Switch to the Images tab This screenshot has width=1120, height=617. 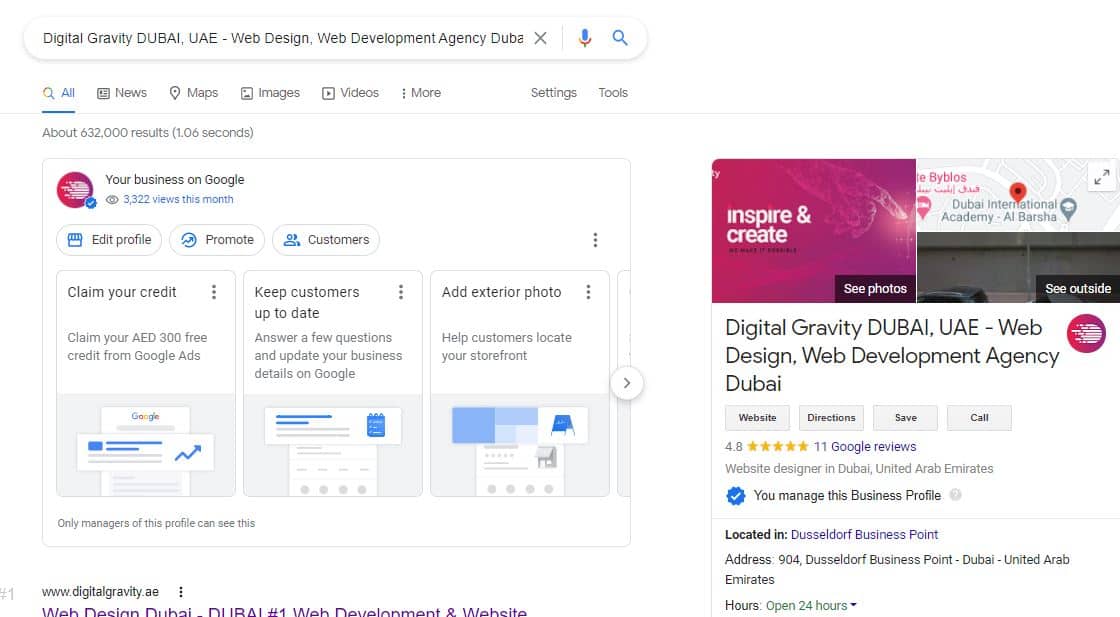pyautogui.click(x=270, y=93)
